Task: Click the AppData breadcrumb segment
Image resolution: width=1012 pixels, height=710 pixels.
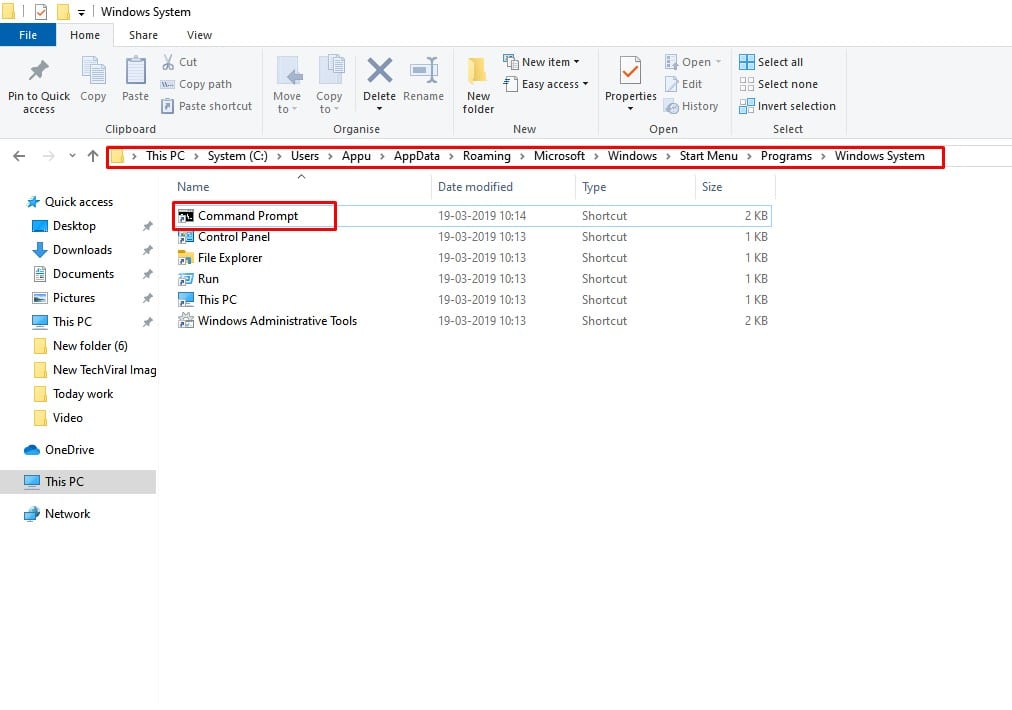Action: (x=417, y=156)
